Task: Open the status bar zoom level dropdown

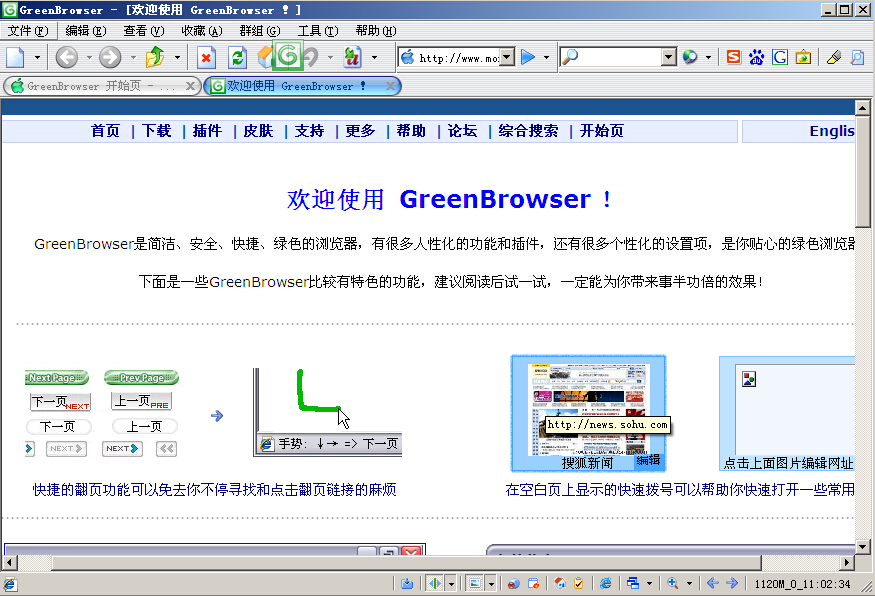Action: tap(689, 584)
